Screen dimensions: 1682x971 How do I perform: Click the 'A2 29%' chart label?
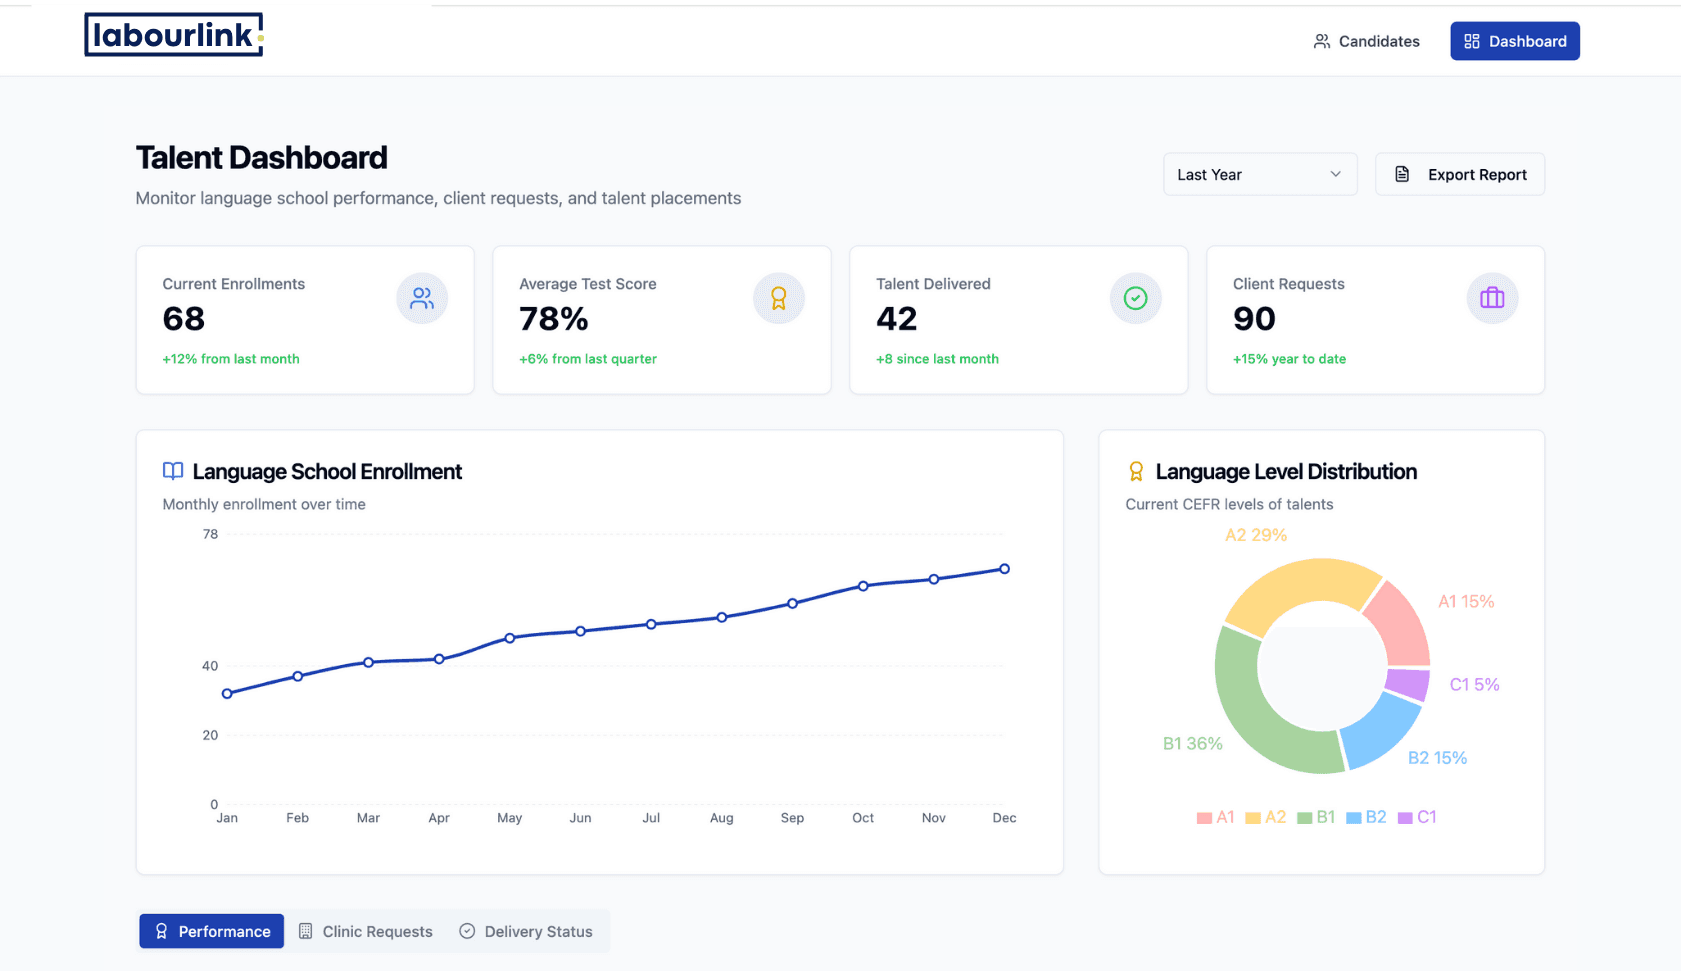pos(1256,535)
